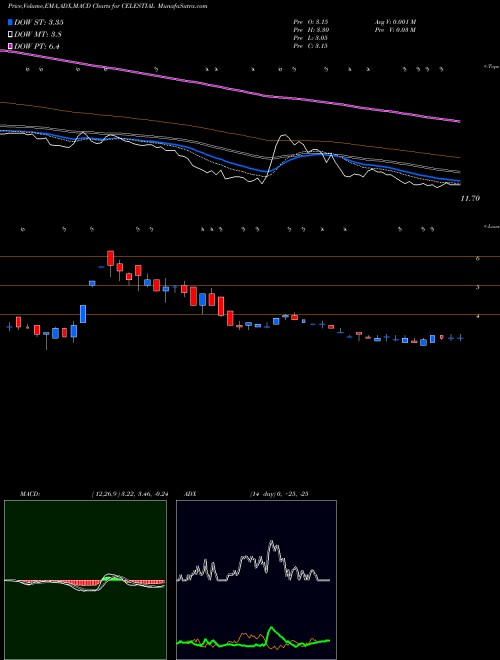Click the Pre O: 3.15 value
500x660 pixels.
pos(311,22)
